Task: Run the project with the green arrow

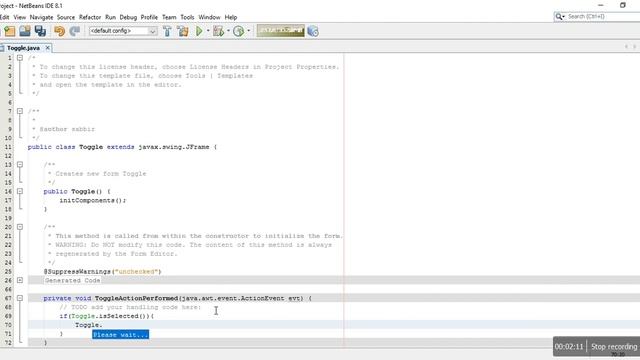Action: pos(199,31)
